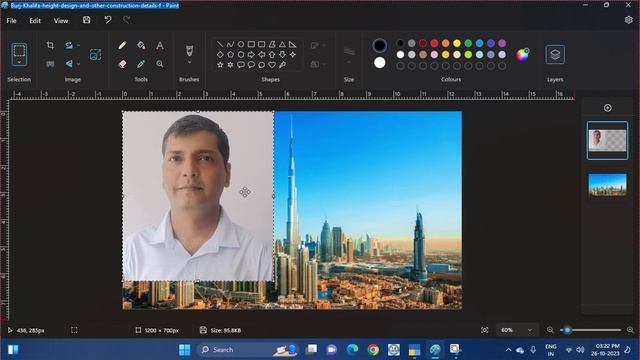This screenshot has height=360, width=640.
Task: Choose the Six-point star shape
Action: 230,64
